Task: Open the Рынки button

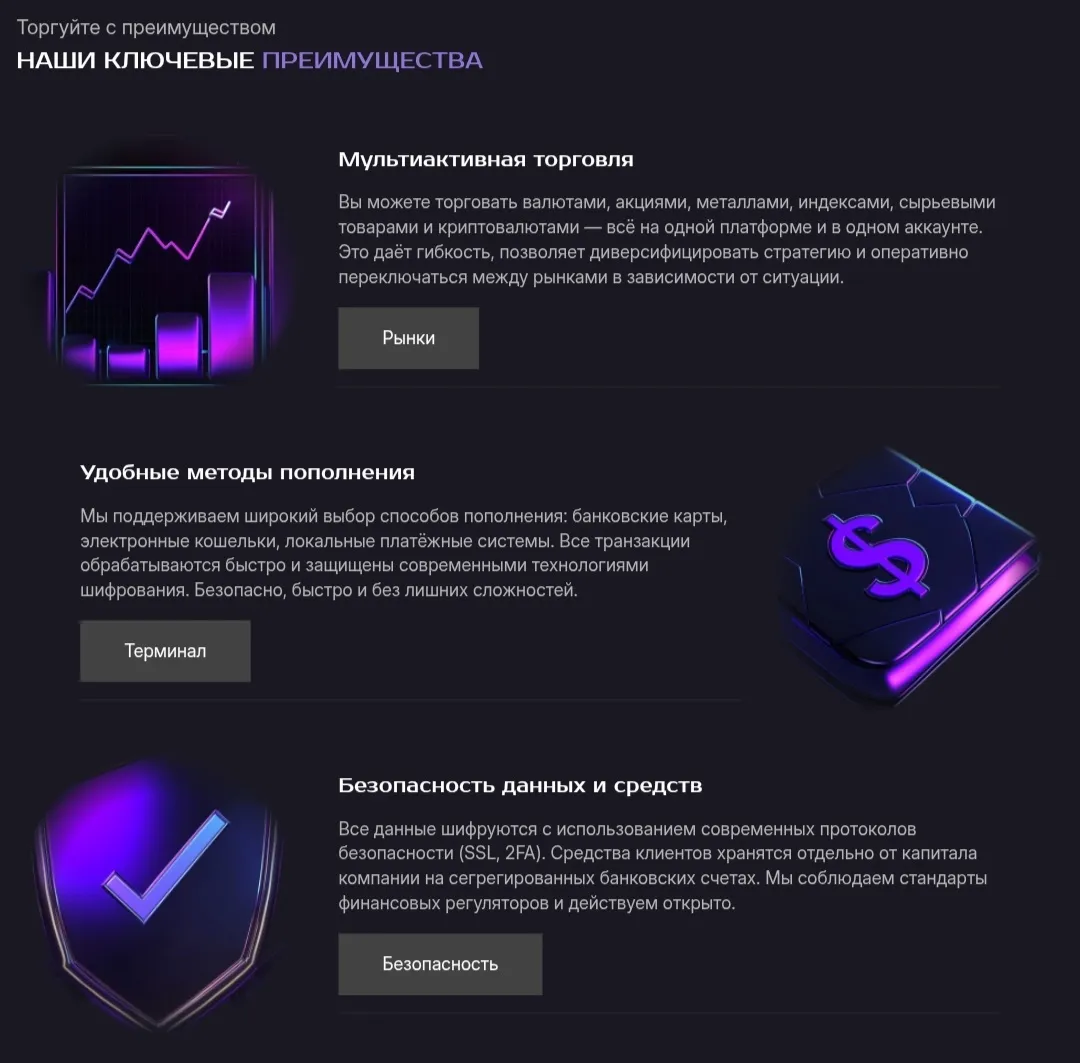Action: point(408,338)
